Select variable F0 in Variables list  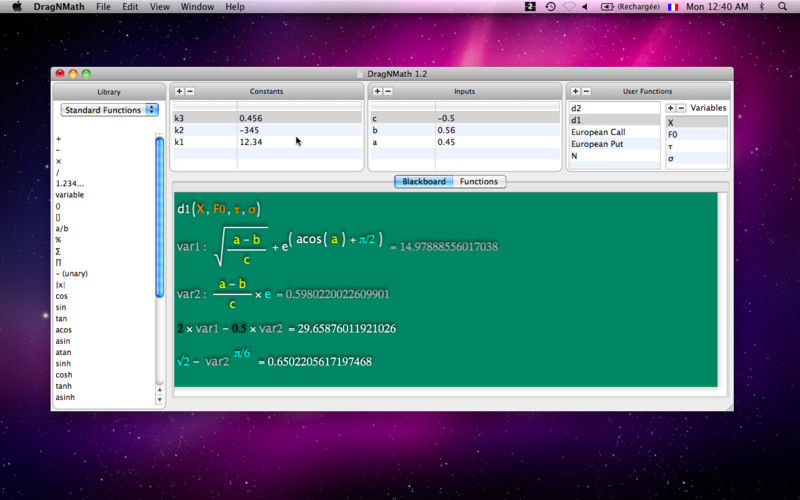(x=696, y=135)
